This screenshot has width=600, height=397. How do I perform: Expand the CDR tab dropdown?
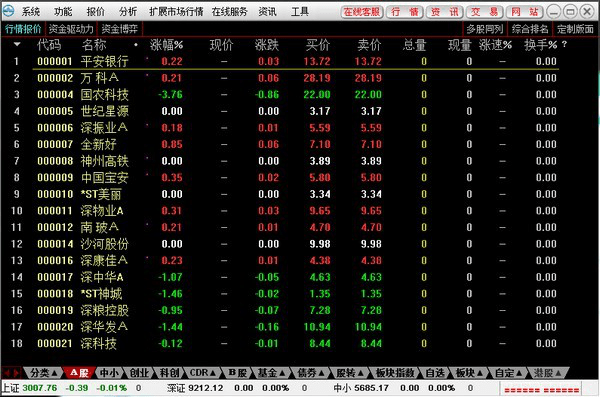point(202,372)
